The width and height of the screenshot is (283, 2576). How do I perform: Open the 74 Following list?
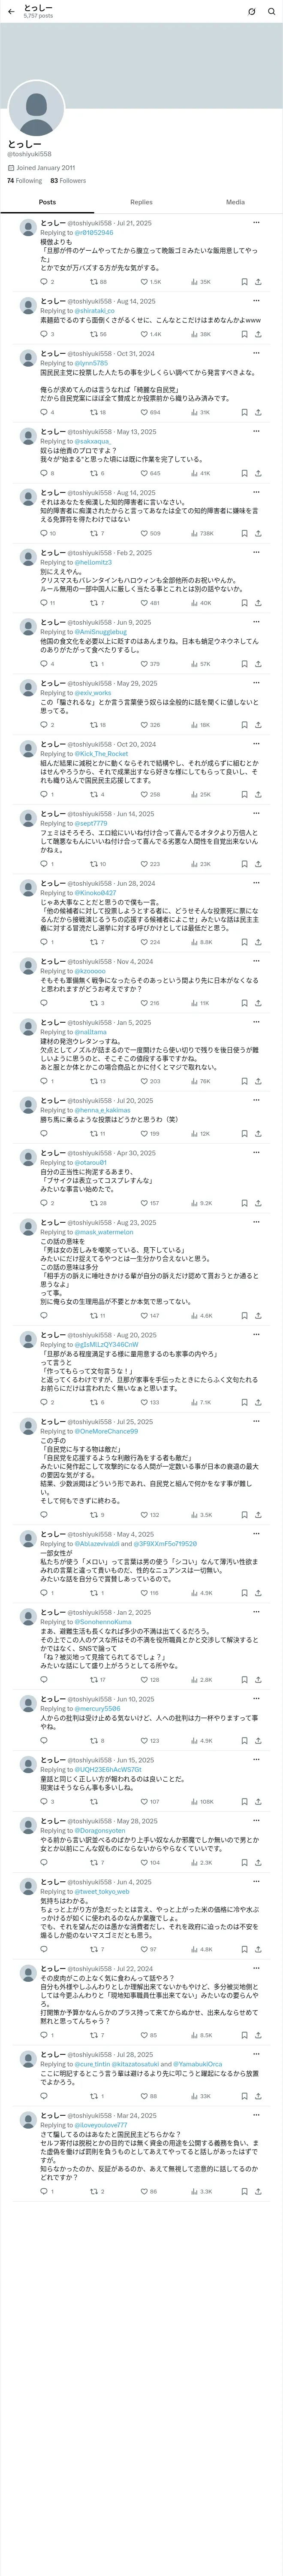tap(24, 181)
